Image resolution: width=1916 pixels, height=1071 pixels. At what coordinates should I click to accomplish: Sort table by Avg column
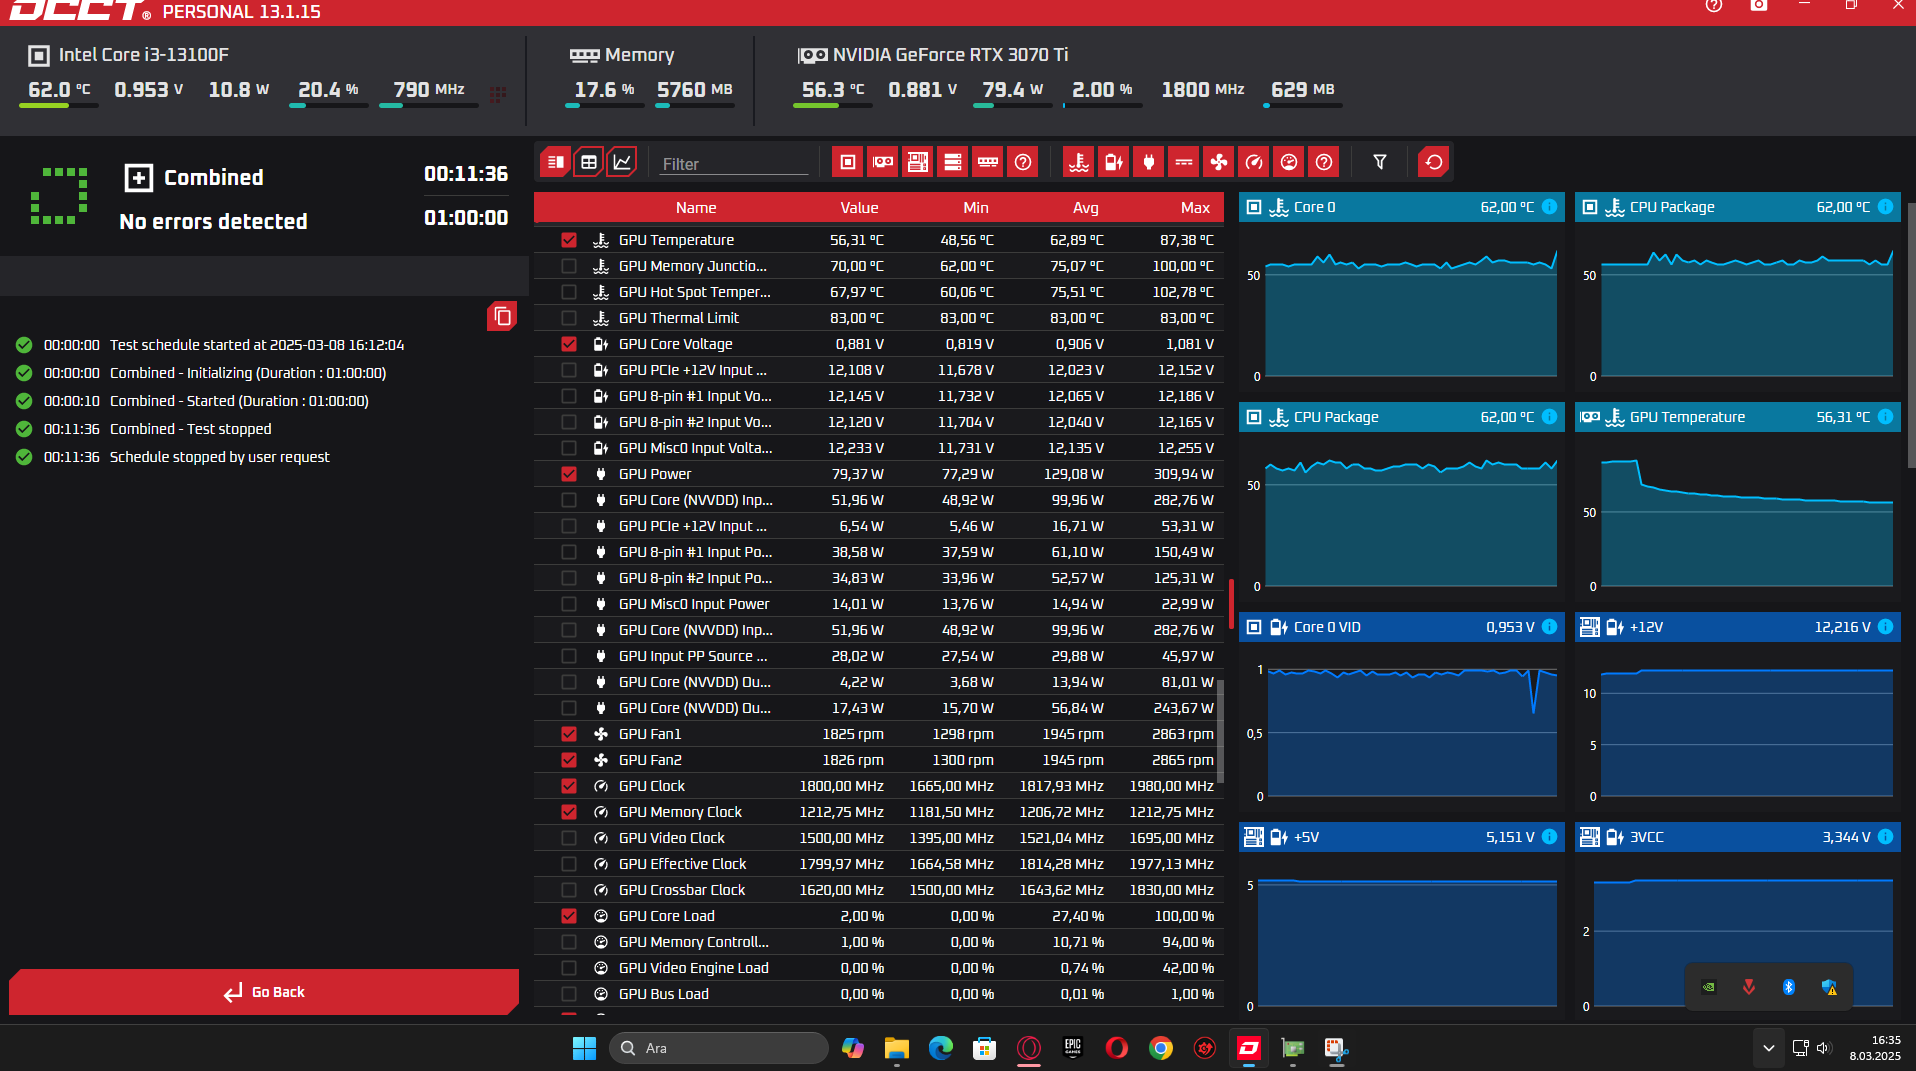pos(1086,208)
